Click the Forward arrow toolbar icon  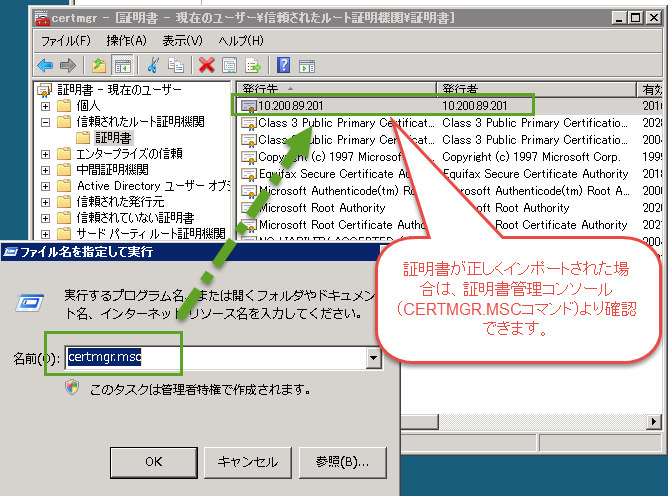click(68, 66)
